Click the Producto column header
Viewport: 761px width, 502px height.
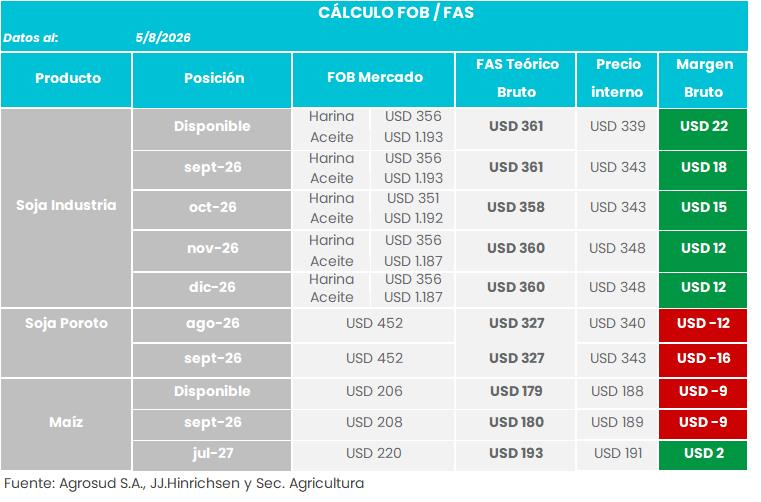pyautogui.click(x=66, y=80)
